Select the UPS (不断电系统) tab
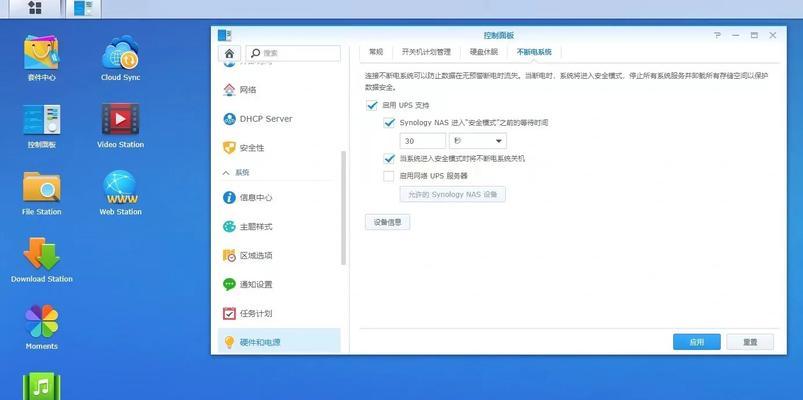This screenshot has height=400, width=803. [534, 52]
